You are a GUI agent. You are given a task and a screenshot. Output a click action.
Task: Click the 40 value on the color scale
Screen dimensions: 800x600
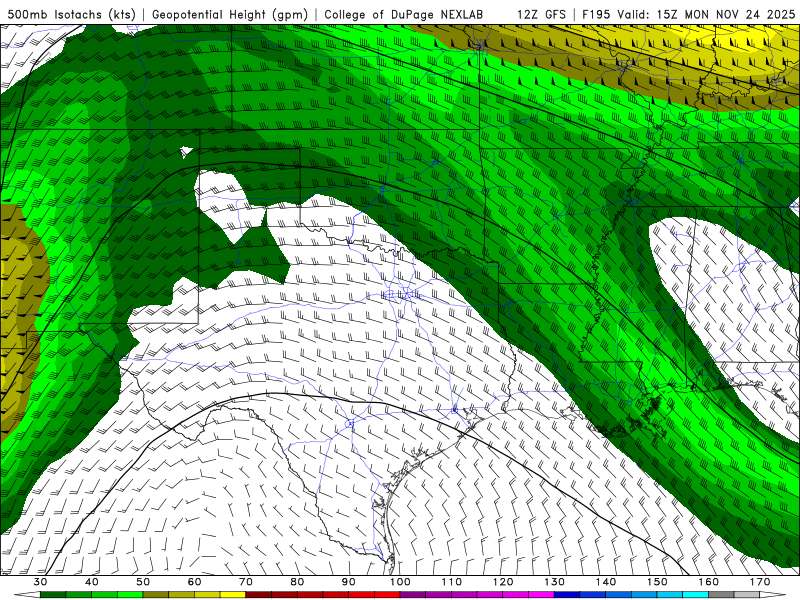(x=92, y=582)
